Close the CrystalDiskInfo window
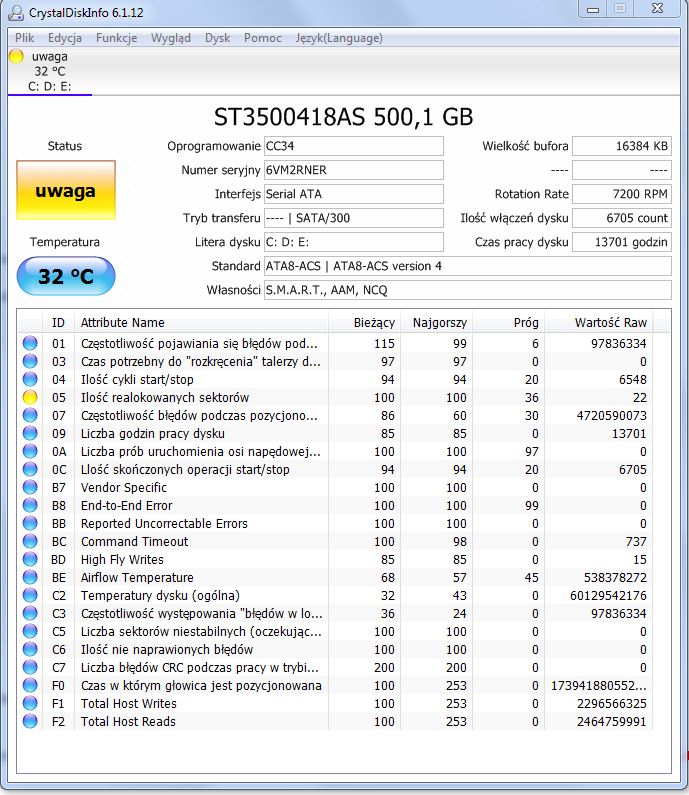The image size is (689, 795). [657, 9]
